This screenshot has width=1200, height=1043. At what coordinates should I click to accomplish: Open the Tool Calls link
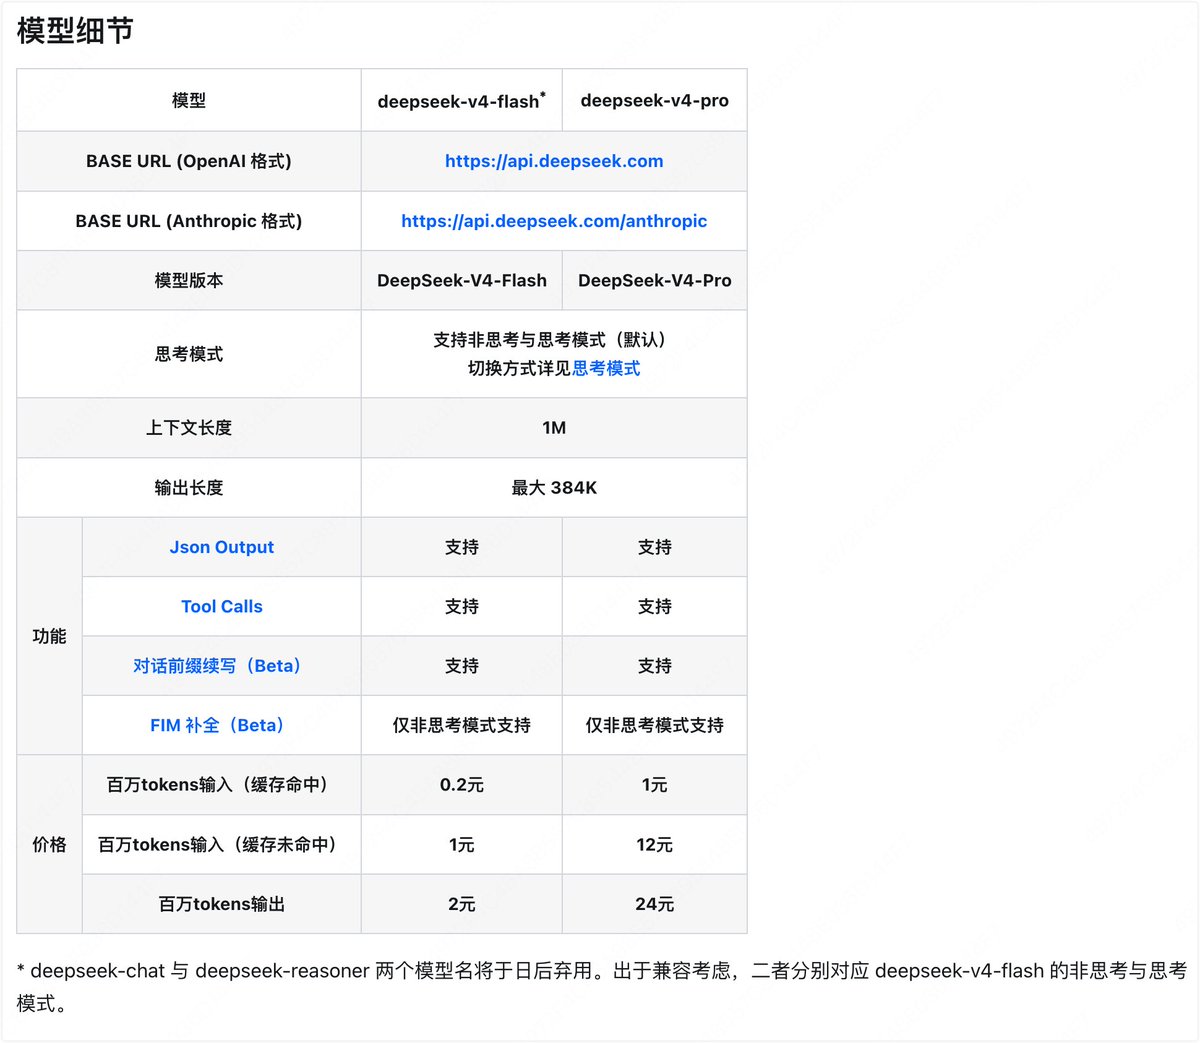222,606
